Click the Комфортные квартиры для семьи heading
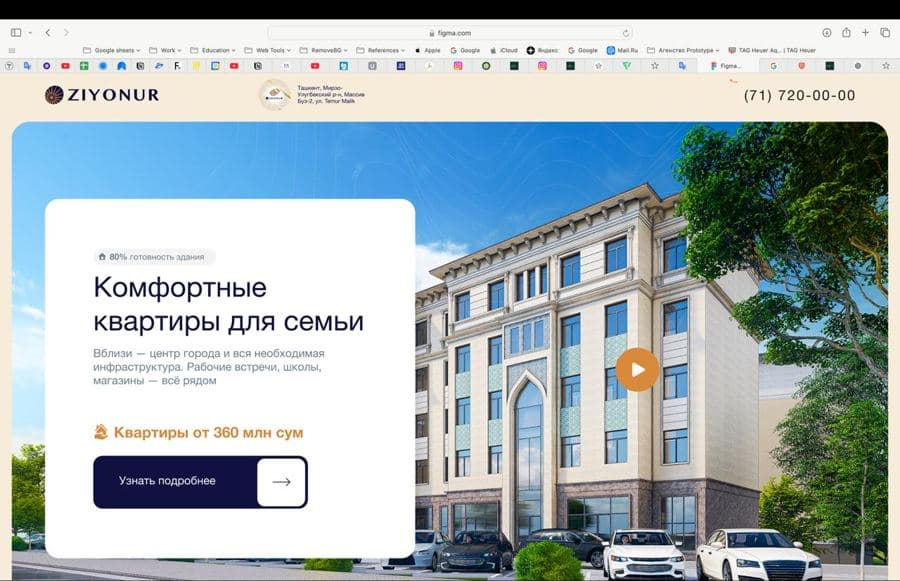The image size is (900, 581). tap(228, 304)
